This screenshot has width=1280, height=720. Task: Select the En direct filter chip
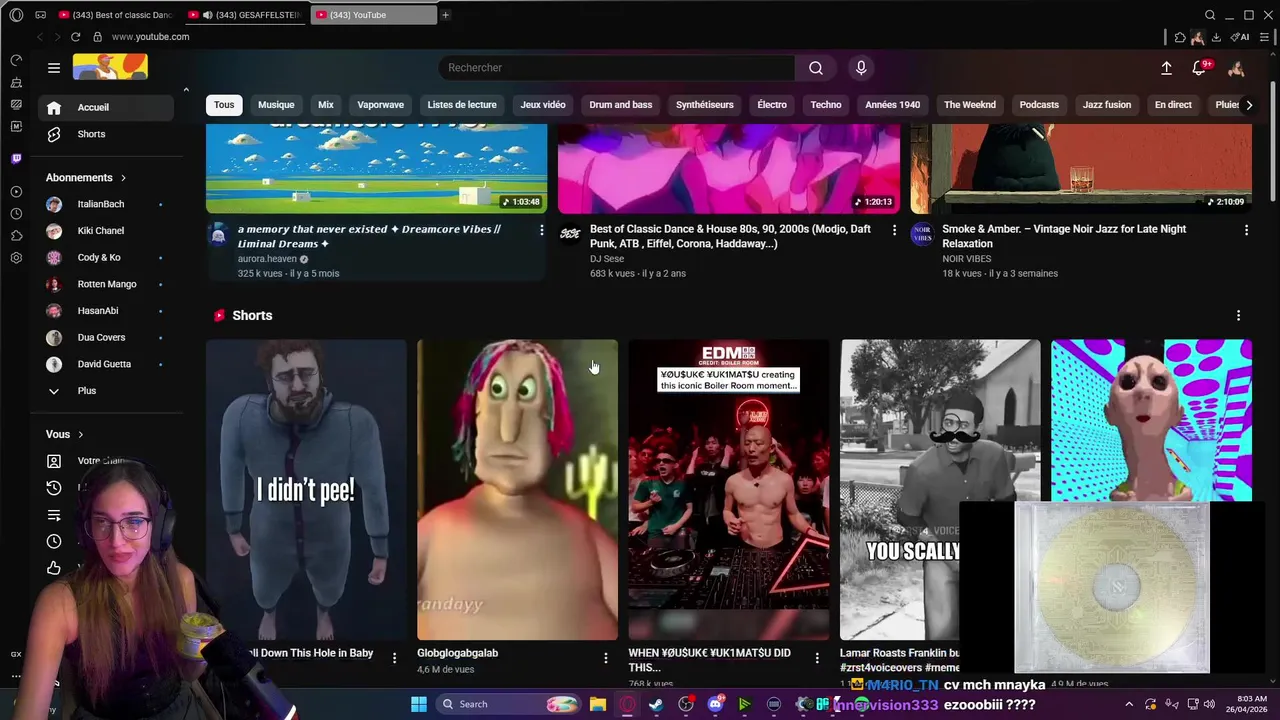coord(1173,105)
